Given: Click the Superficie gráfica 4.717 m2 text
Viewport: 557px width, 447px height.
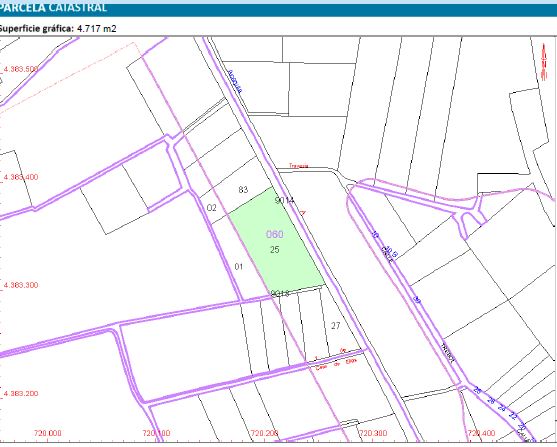Looking at the screenshot, I should point(58,28).
